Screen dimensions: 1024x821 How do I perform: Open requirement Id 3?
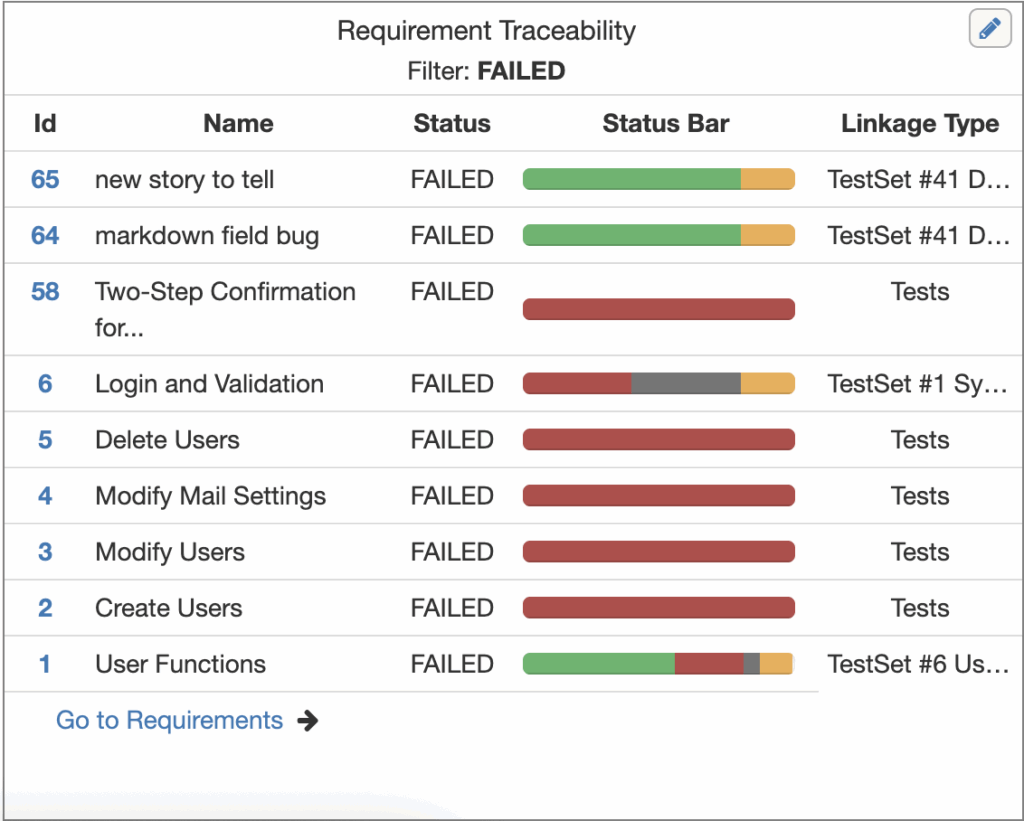click(45, 552)
